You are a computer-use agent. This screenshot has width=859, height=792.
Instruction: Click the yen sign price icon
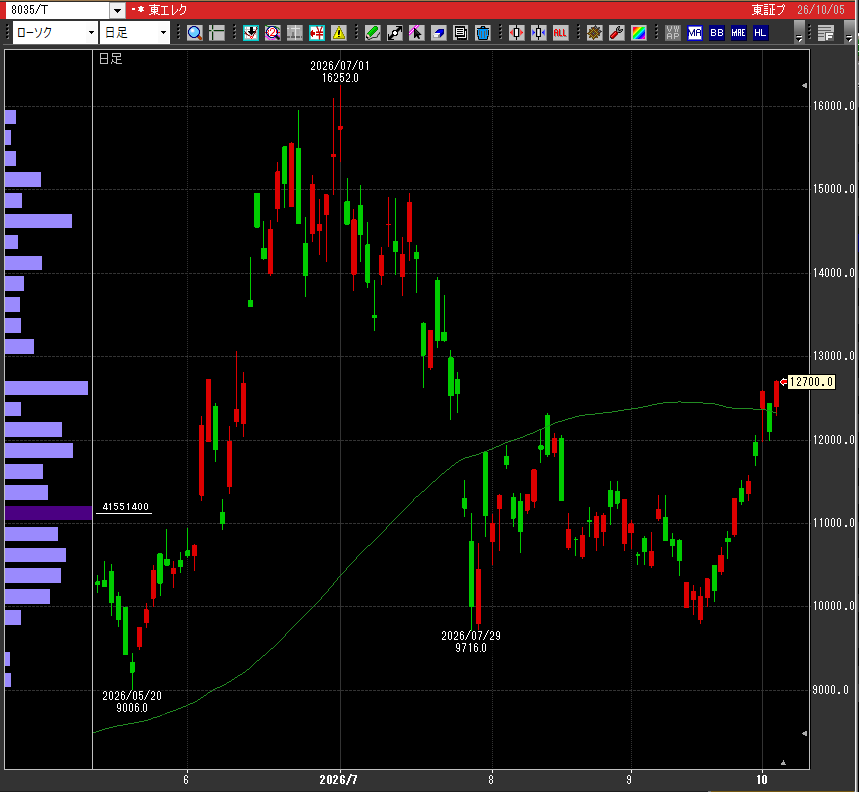pos(317,33)
